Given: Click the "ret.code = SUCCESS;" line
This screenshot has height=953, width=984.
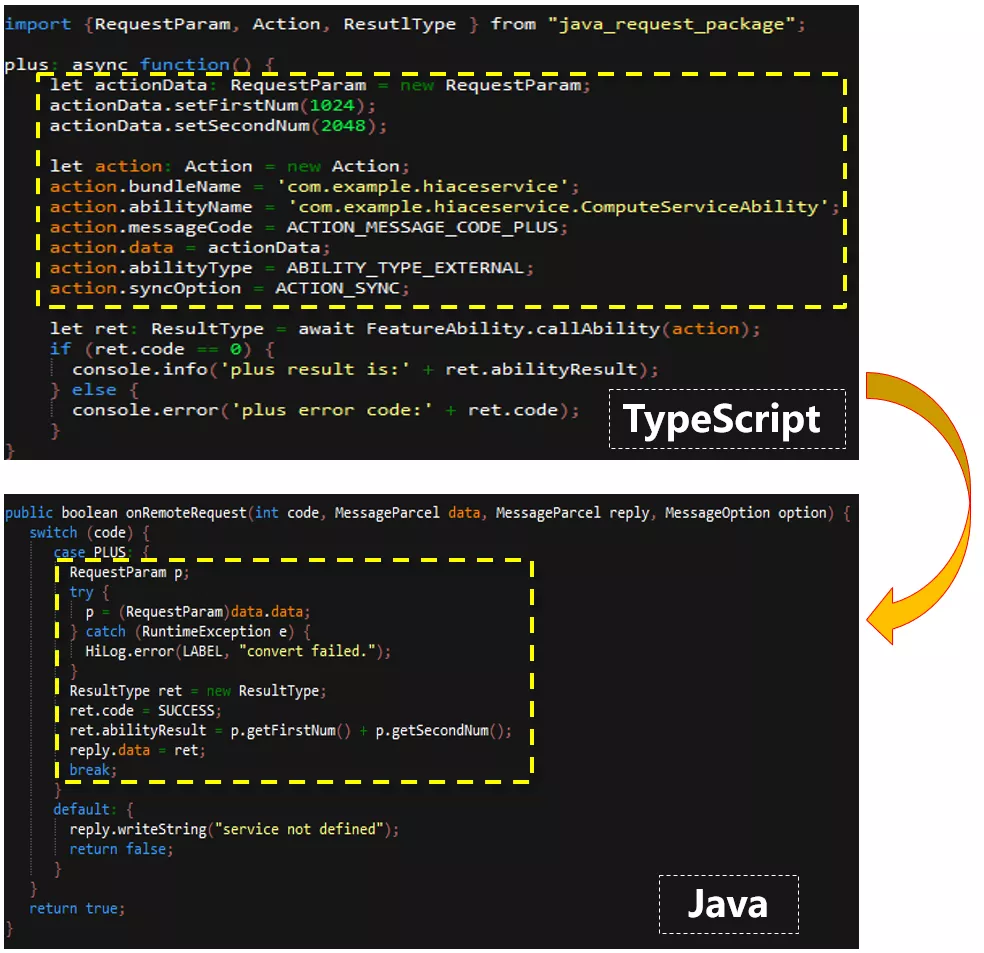Looking at the screenshot, I should click(146, 711).
